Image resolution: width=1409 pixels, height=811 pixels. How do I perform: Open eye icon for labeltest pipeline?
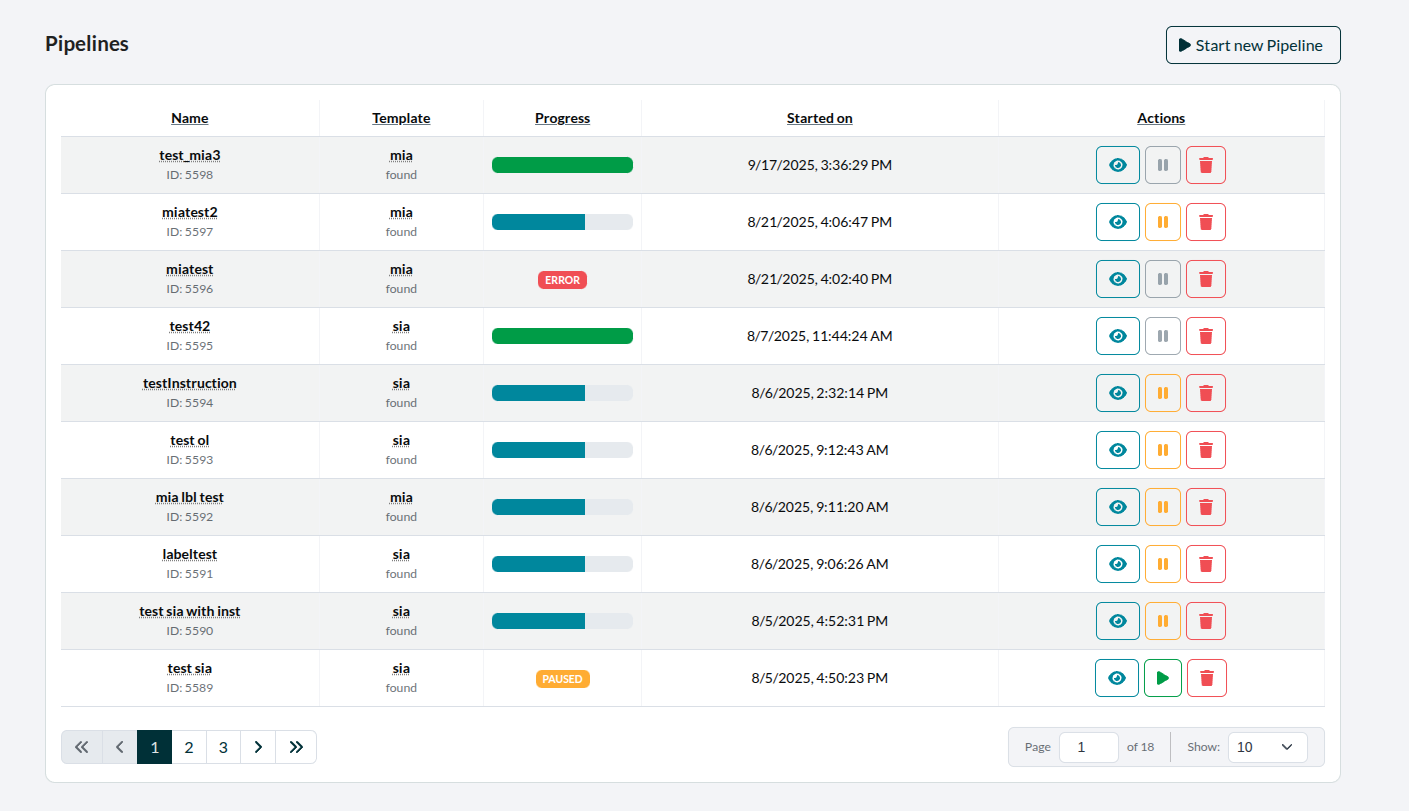coord(1117,564)
